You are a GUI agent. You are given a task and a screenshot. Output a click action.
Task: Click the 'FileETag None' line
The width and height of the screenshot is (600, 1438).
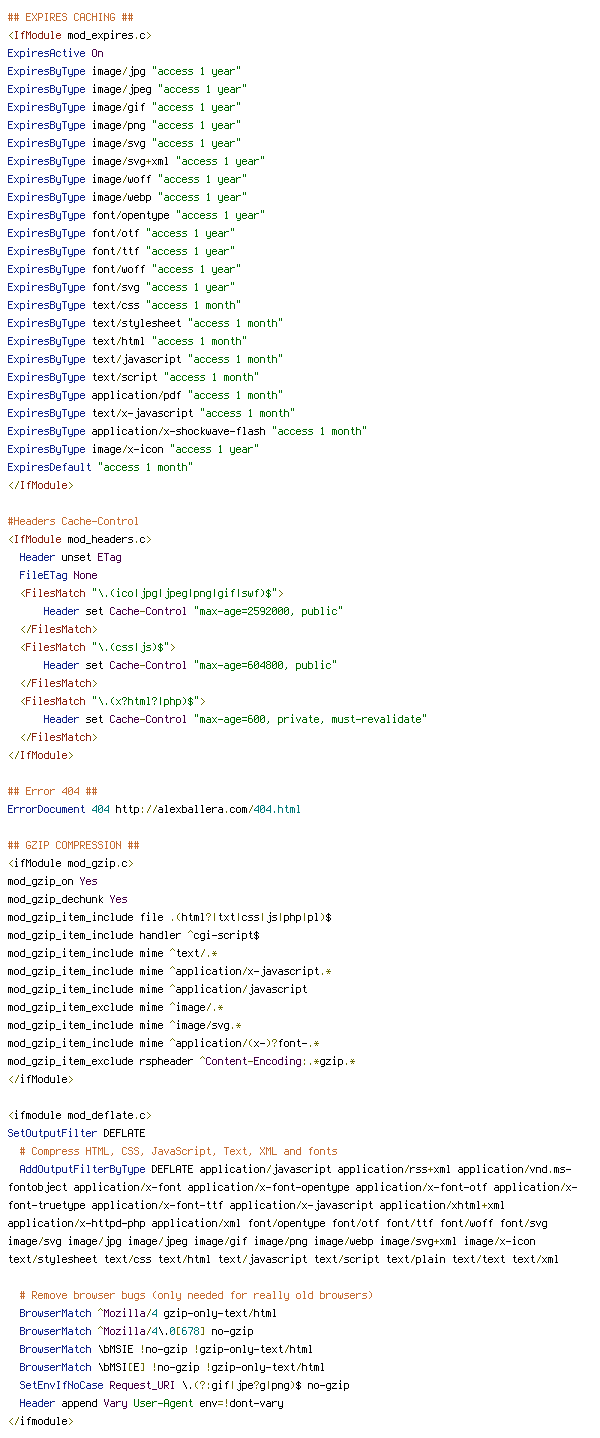pos(58,575)
